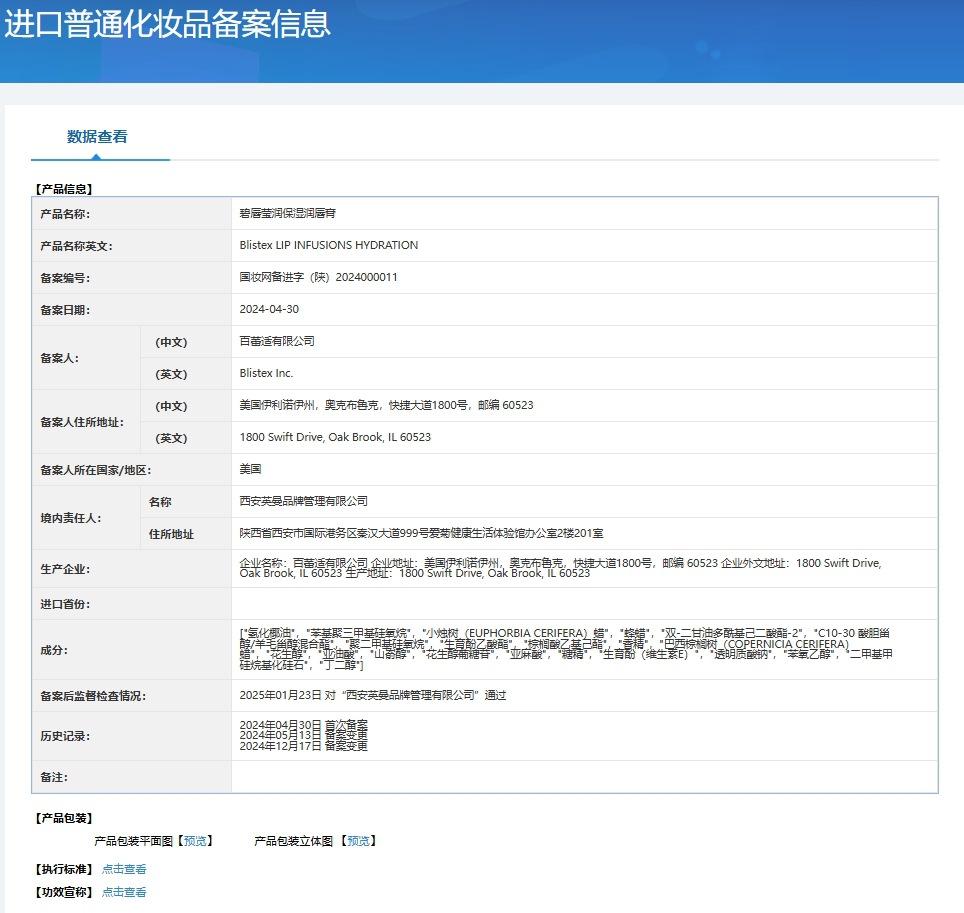Image resolution: width=964 pixels, height=913 pixels.
Task: Select the 【产品信息】 section heading
Action: [64, 189]
